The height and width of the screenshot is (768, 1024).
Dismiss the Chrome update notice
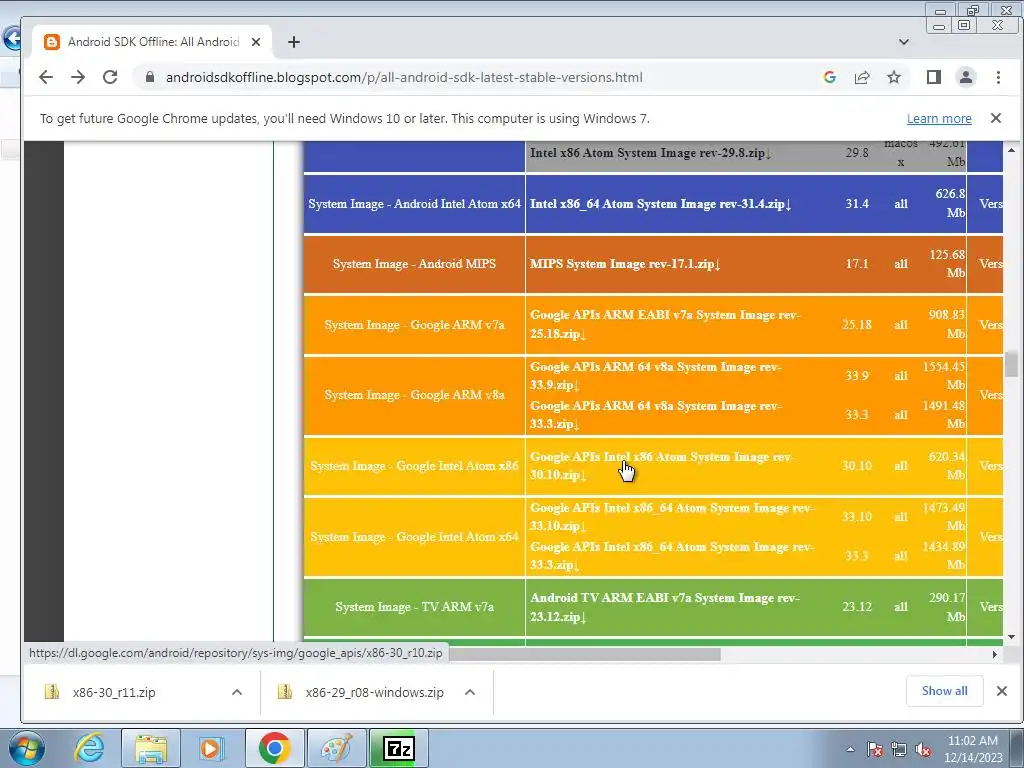(995, 118)
